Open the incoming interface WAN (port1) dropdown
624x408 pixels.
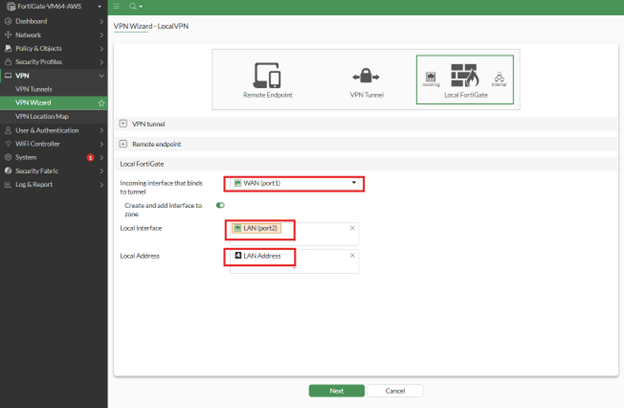294,183
